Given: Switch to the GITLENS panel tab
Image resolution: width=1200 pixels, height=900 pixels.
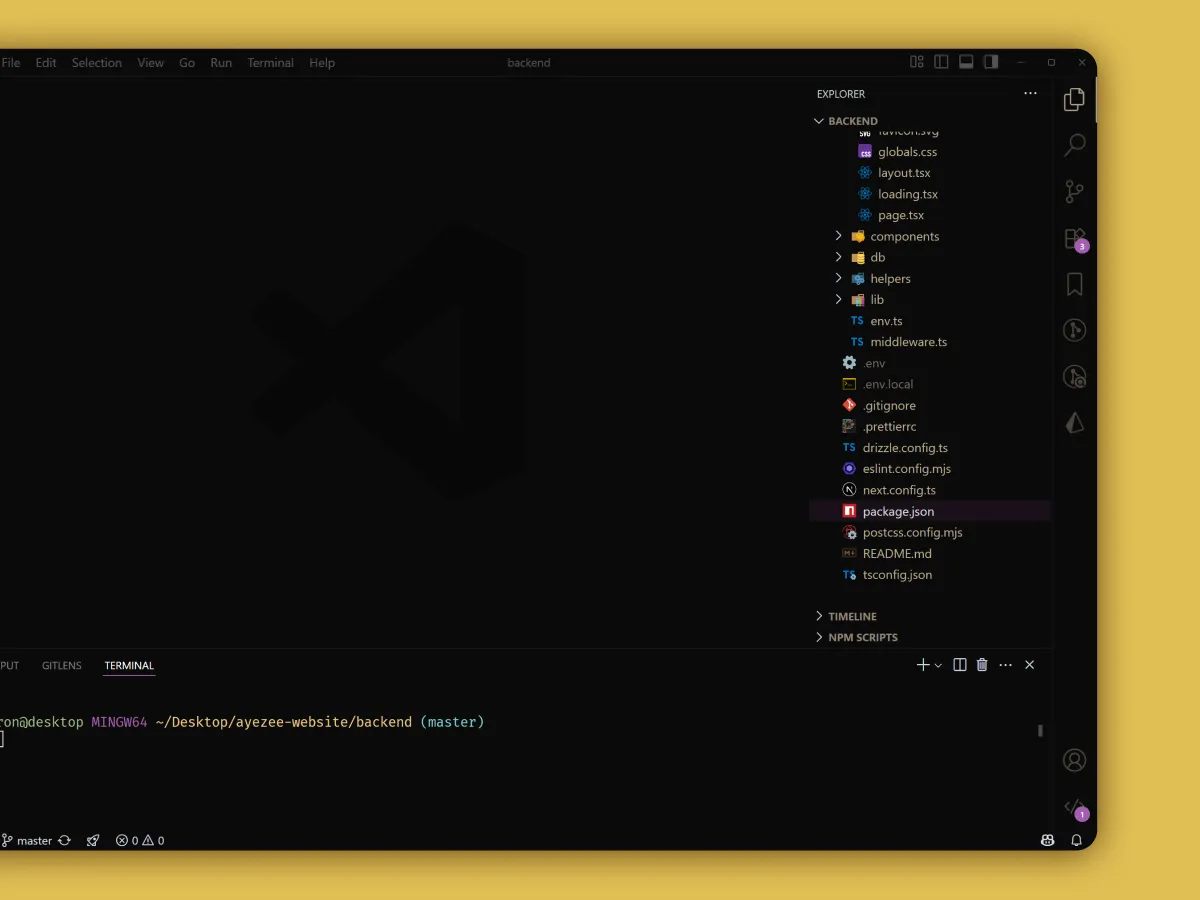Looking at the screenshot, I should click(62, 665).
